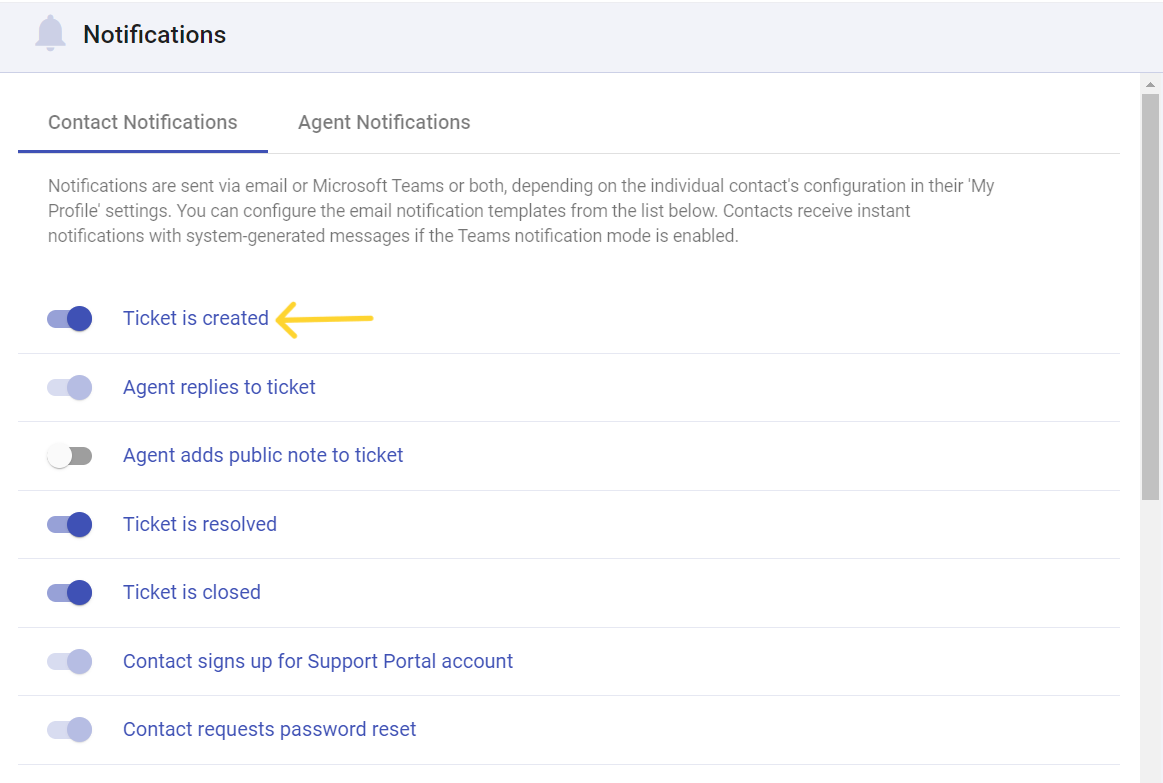Select the 'Ticket is closed' template link

pos(191,592)
